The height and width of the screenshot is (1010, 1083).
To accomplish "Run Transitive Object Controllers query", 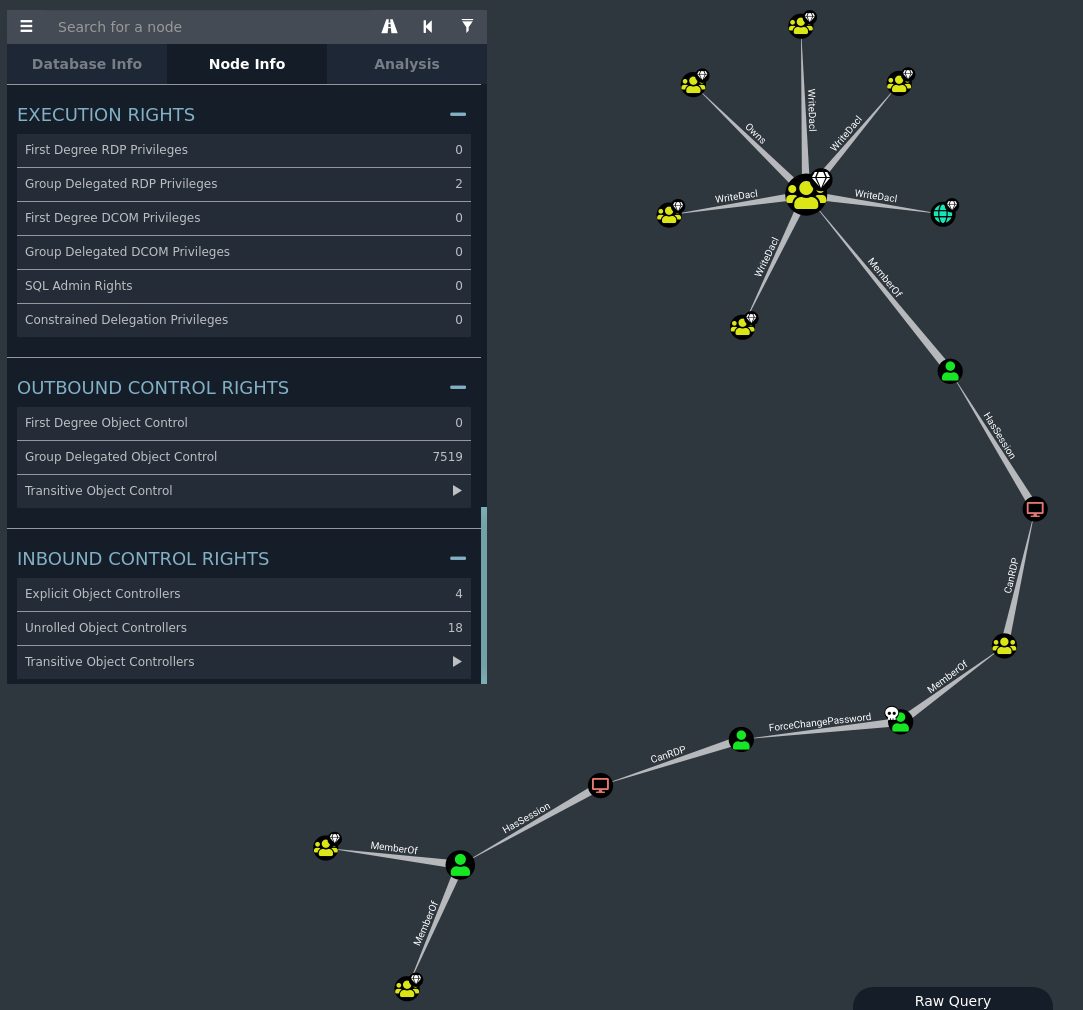I will point(457,662).
